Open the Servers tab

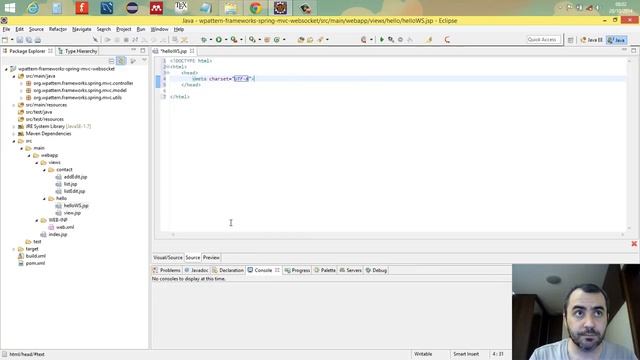click(351, 270)
